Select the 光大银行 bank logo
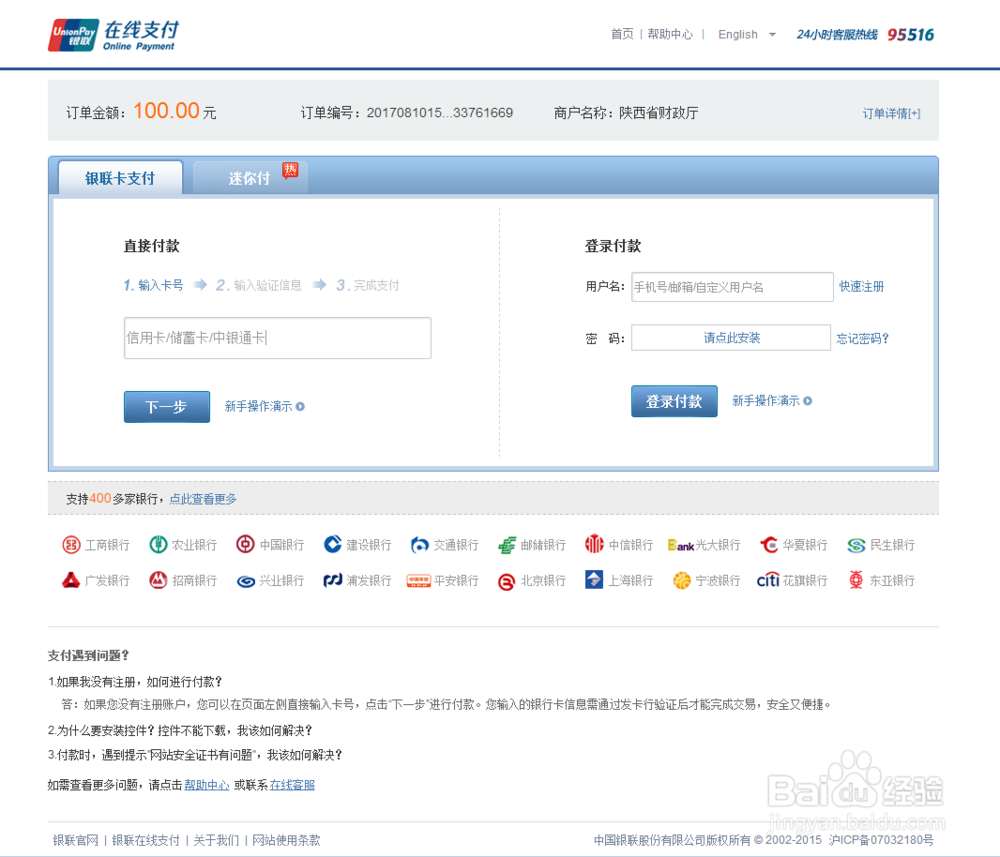The height and width of the screenshot is (857, 1000). click(681, 545)
